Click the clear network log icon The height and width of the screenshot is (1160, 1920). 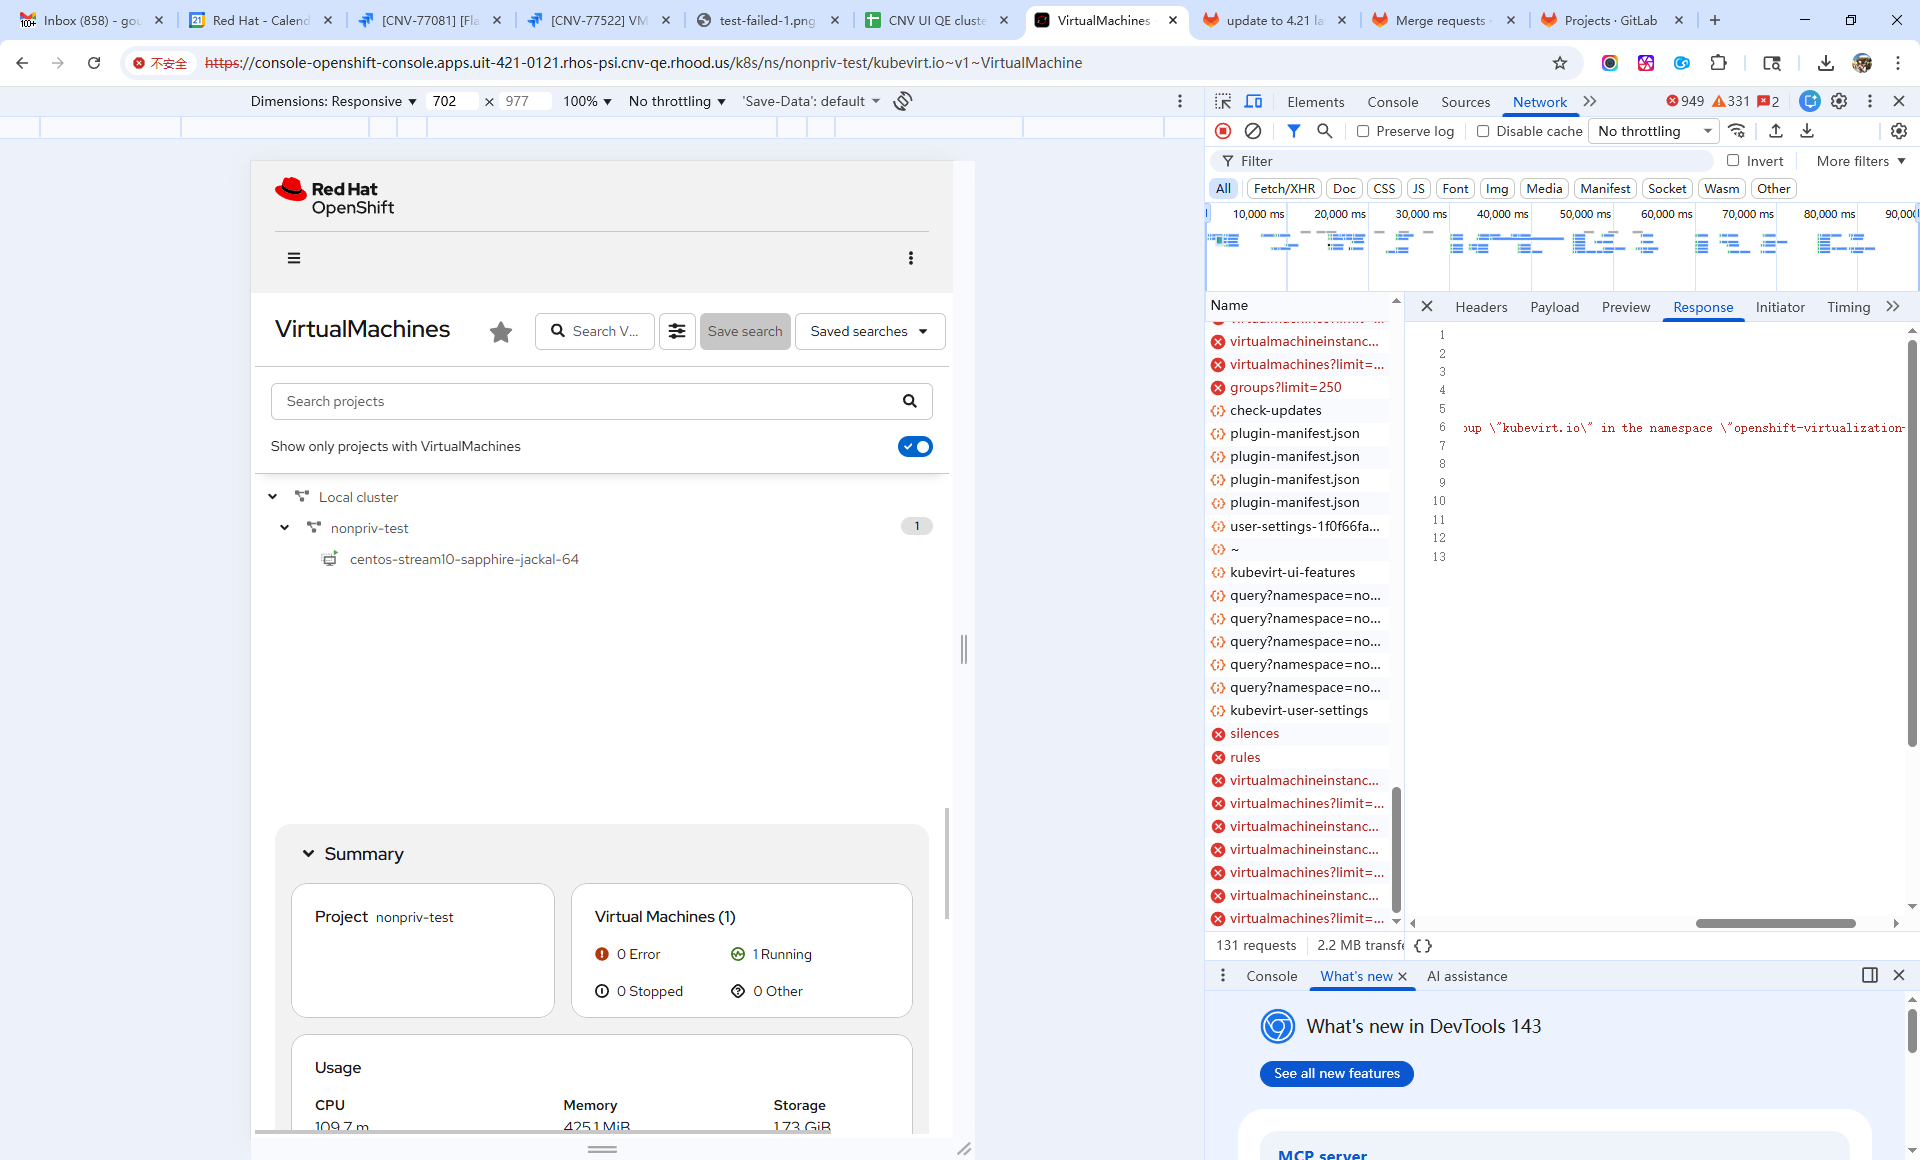coord(1253,131)
